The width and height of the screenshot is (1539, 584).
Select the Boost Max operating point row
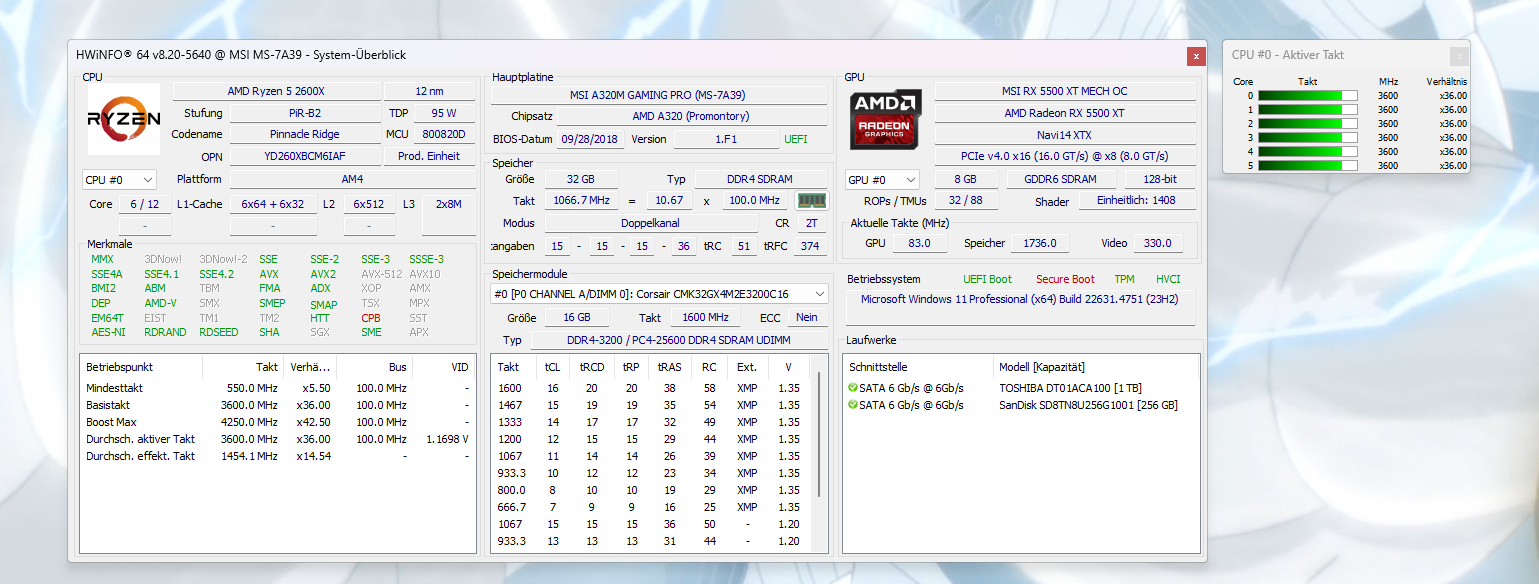pyautogui.click(x=278, y=422)
